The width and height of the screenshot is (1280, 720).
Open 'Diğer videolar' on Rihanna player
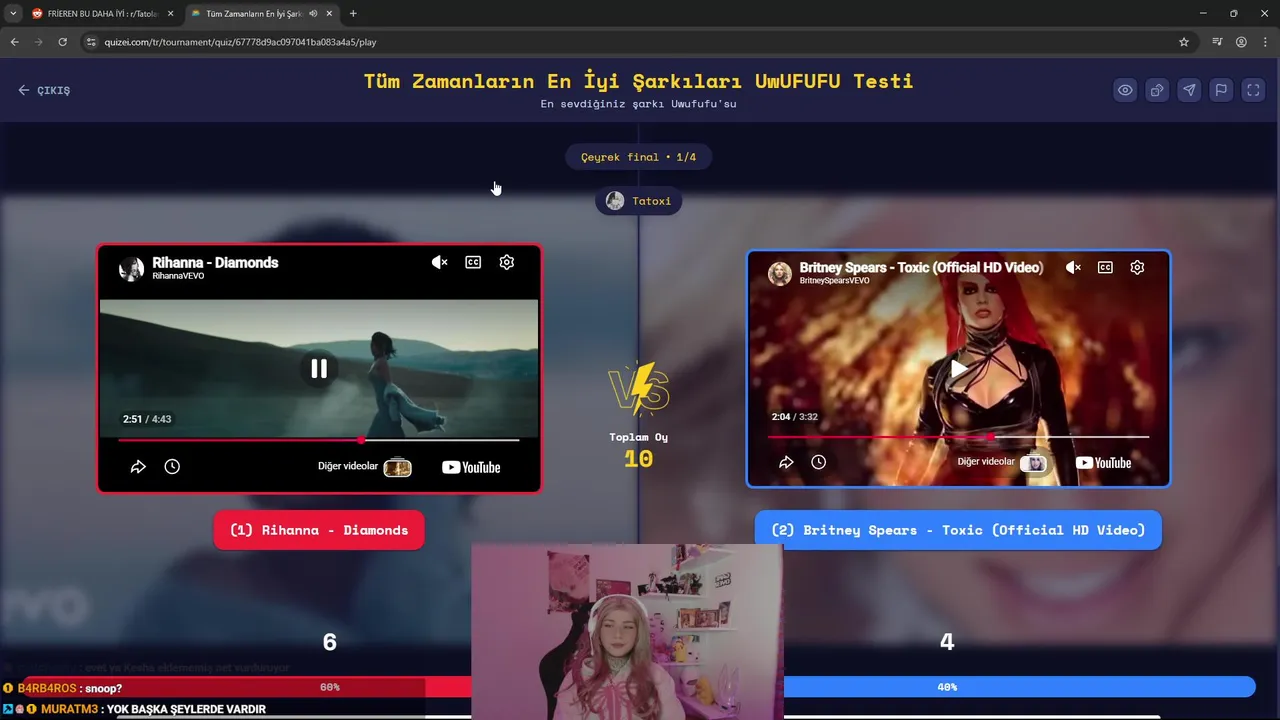pos(365,467)
